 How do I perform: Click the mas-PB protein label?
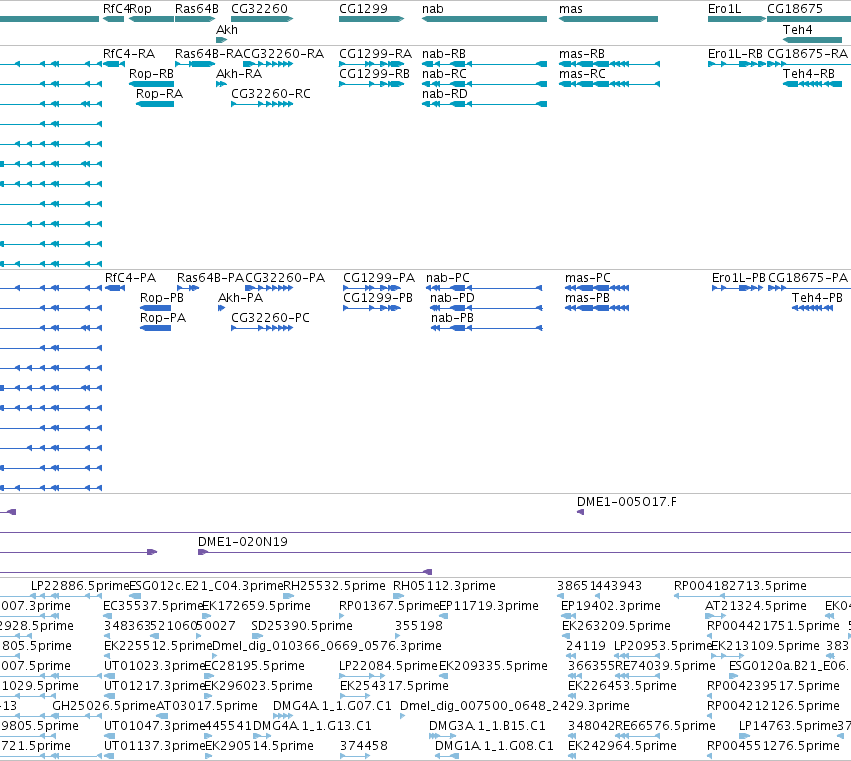click(587, 298)
